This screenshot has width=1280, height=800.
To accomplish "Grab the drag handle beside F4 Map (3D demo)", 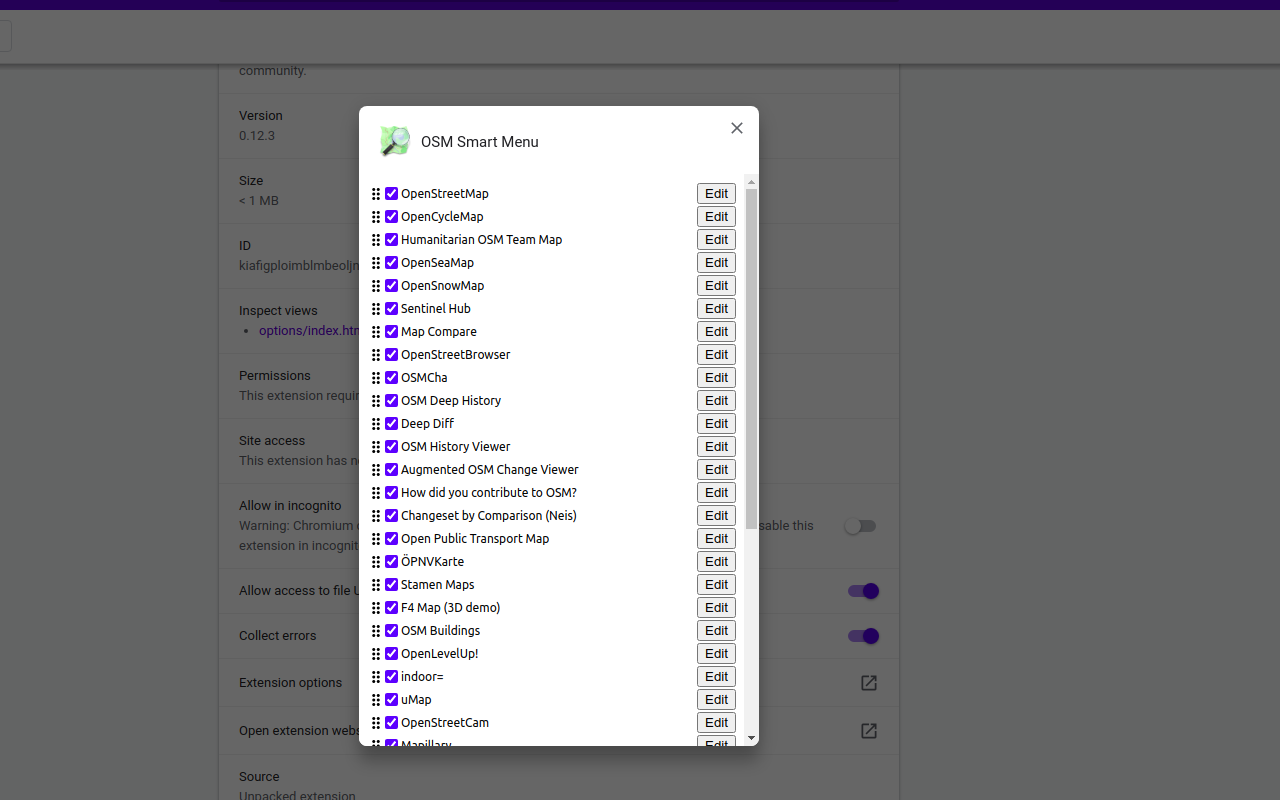I will 376,608.
